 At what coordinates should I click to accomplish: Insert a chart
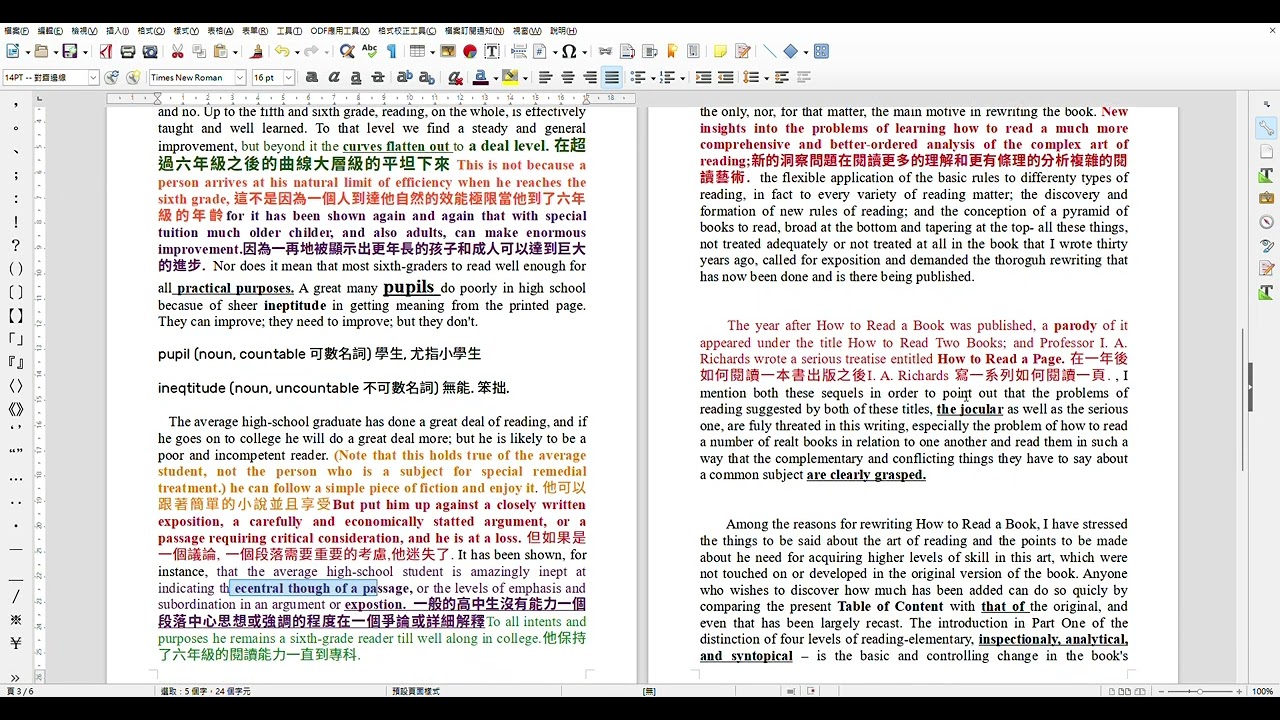click(x=470, y=51)
